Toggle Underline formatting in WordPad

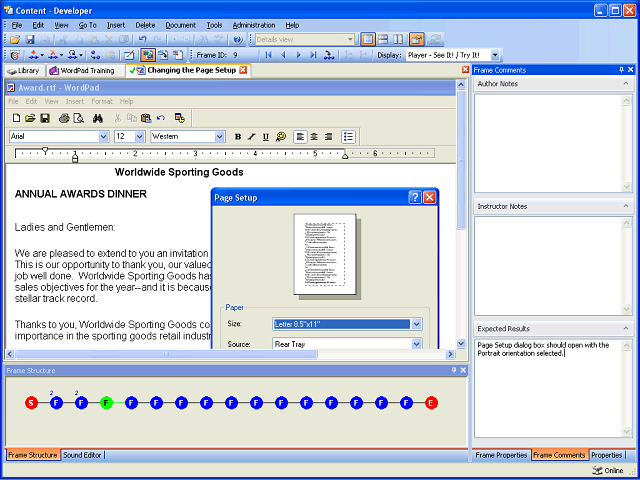266,137
